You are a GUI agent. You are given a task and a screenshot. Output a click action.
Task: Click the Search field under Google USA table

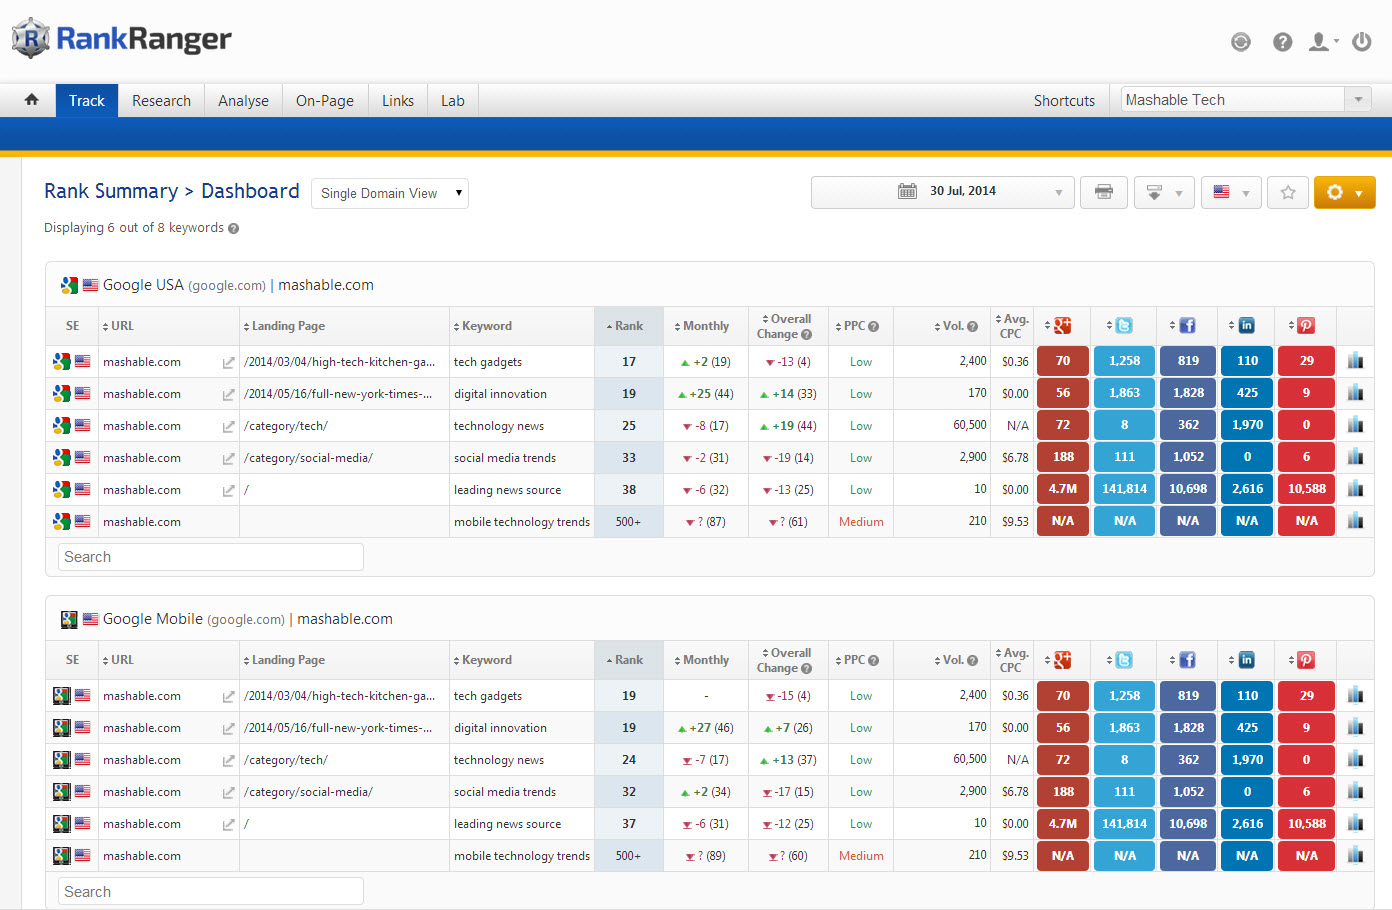click(210, 557)
